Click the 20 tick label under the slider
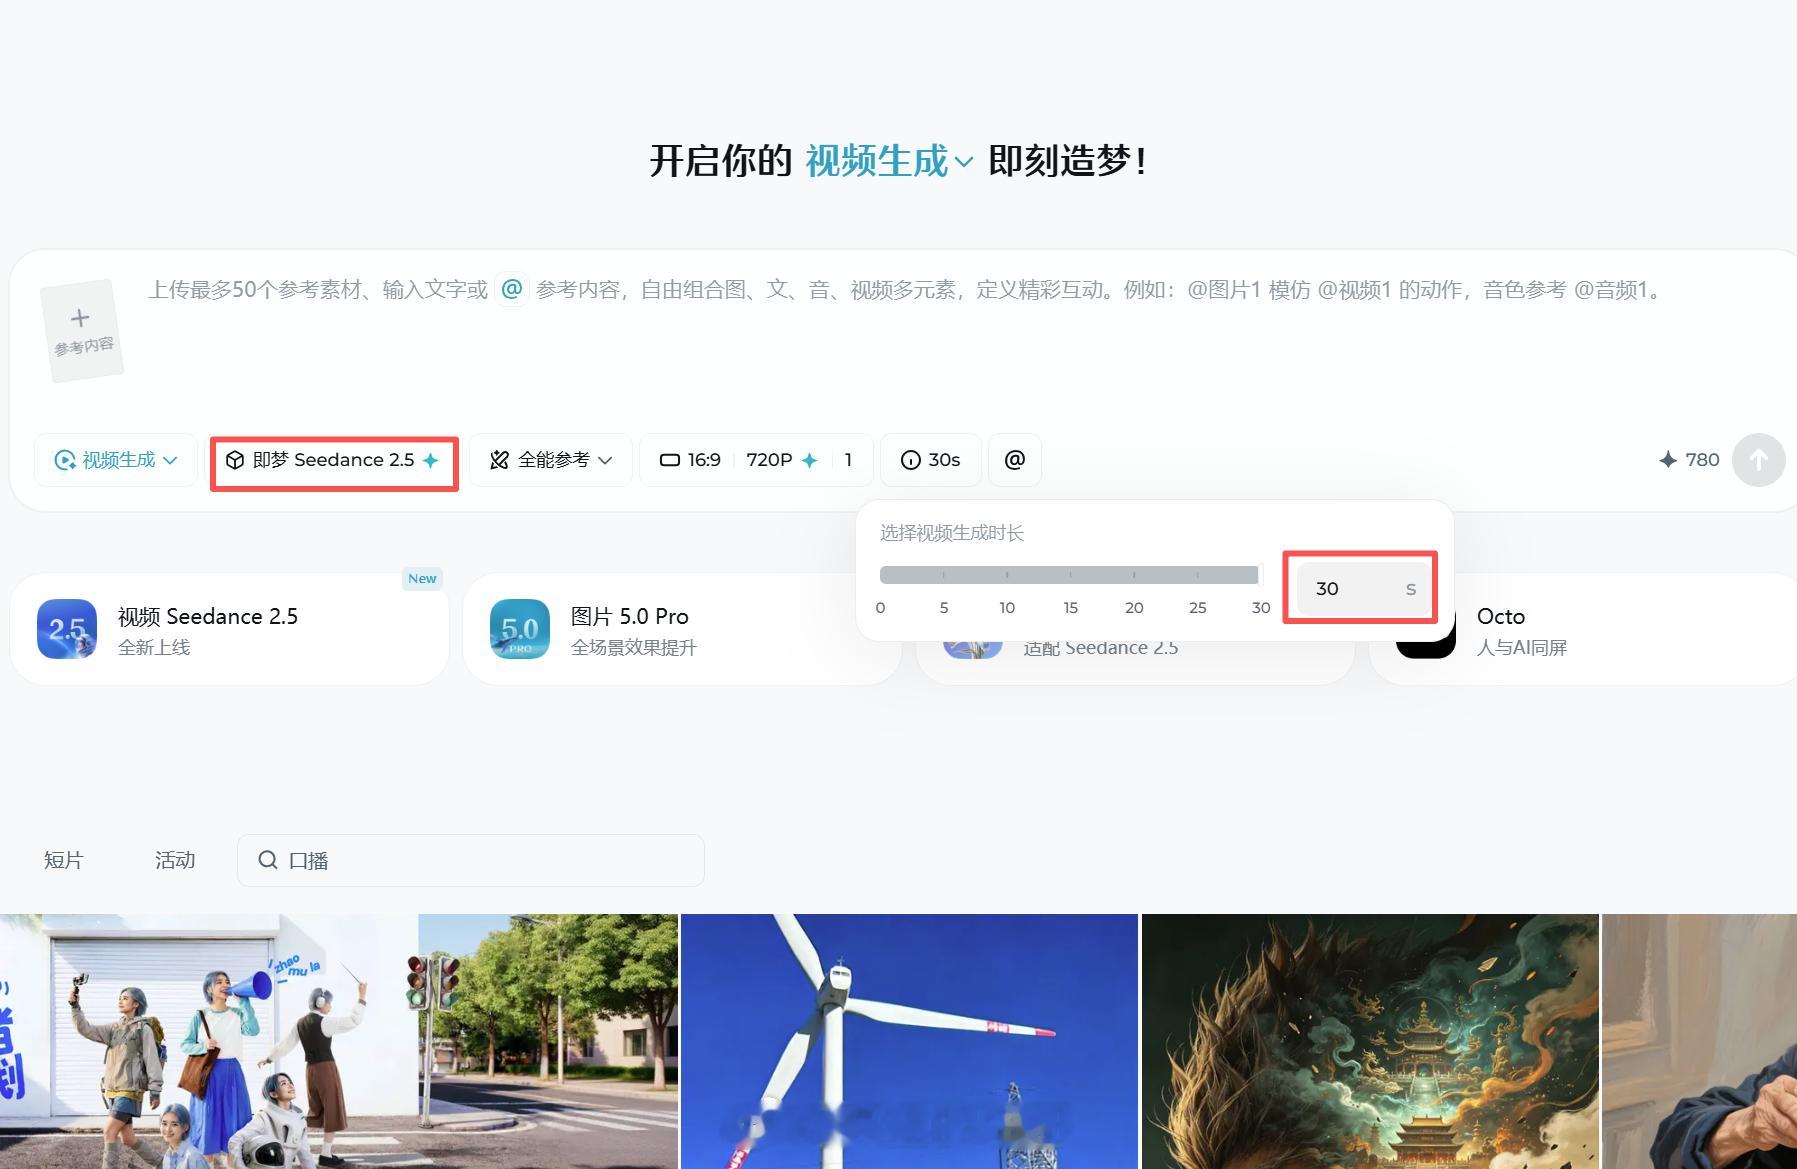 1134,608
